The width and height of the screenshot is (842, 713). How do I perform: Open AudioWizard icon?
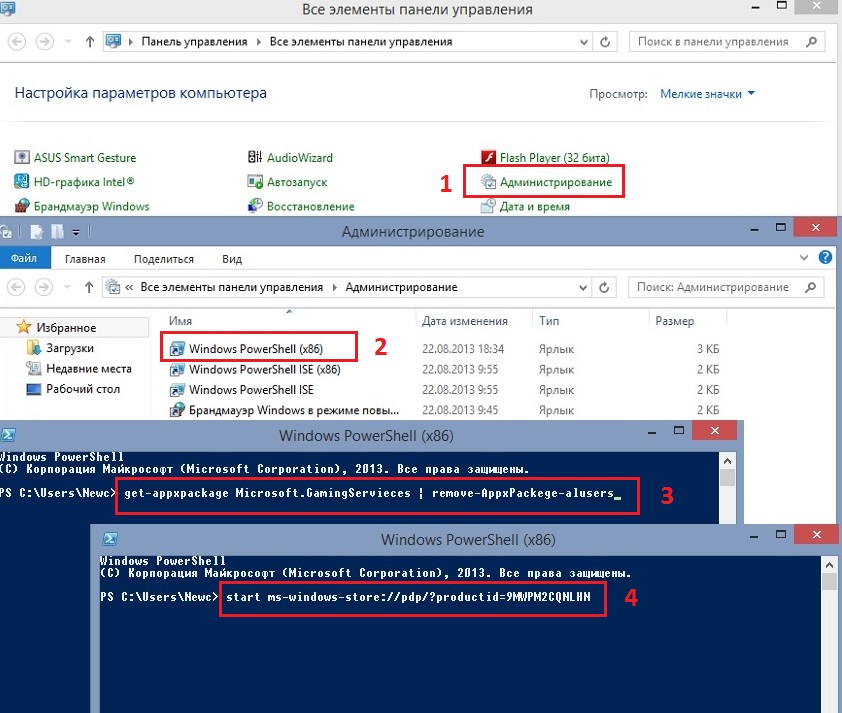(x=255, y=157)
